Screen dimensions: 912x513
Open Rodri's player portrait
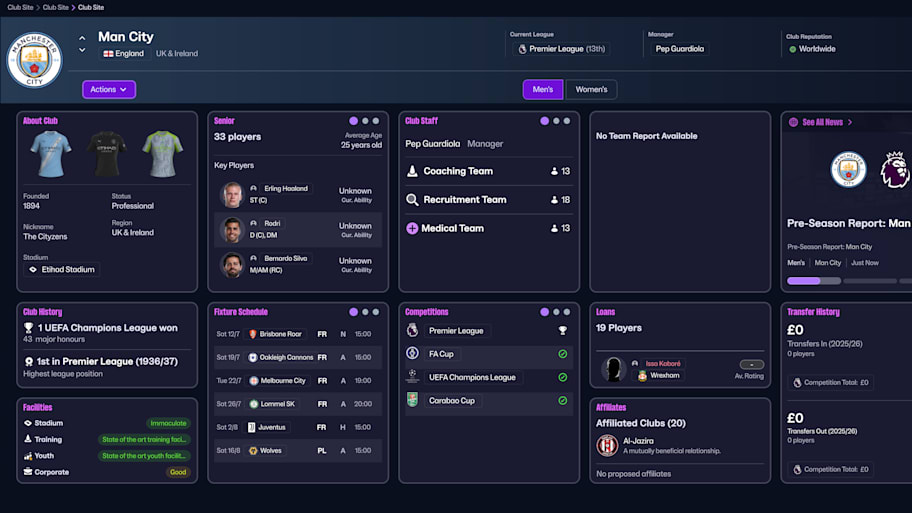pyautogui.click(x=231, y=230)
